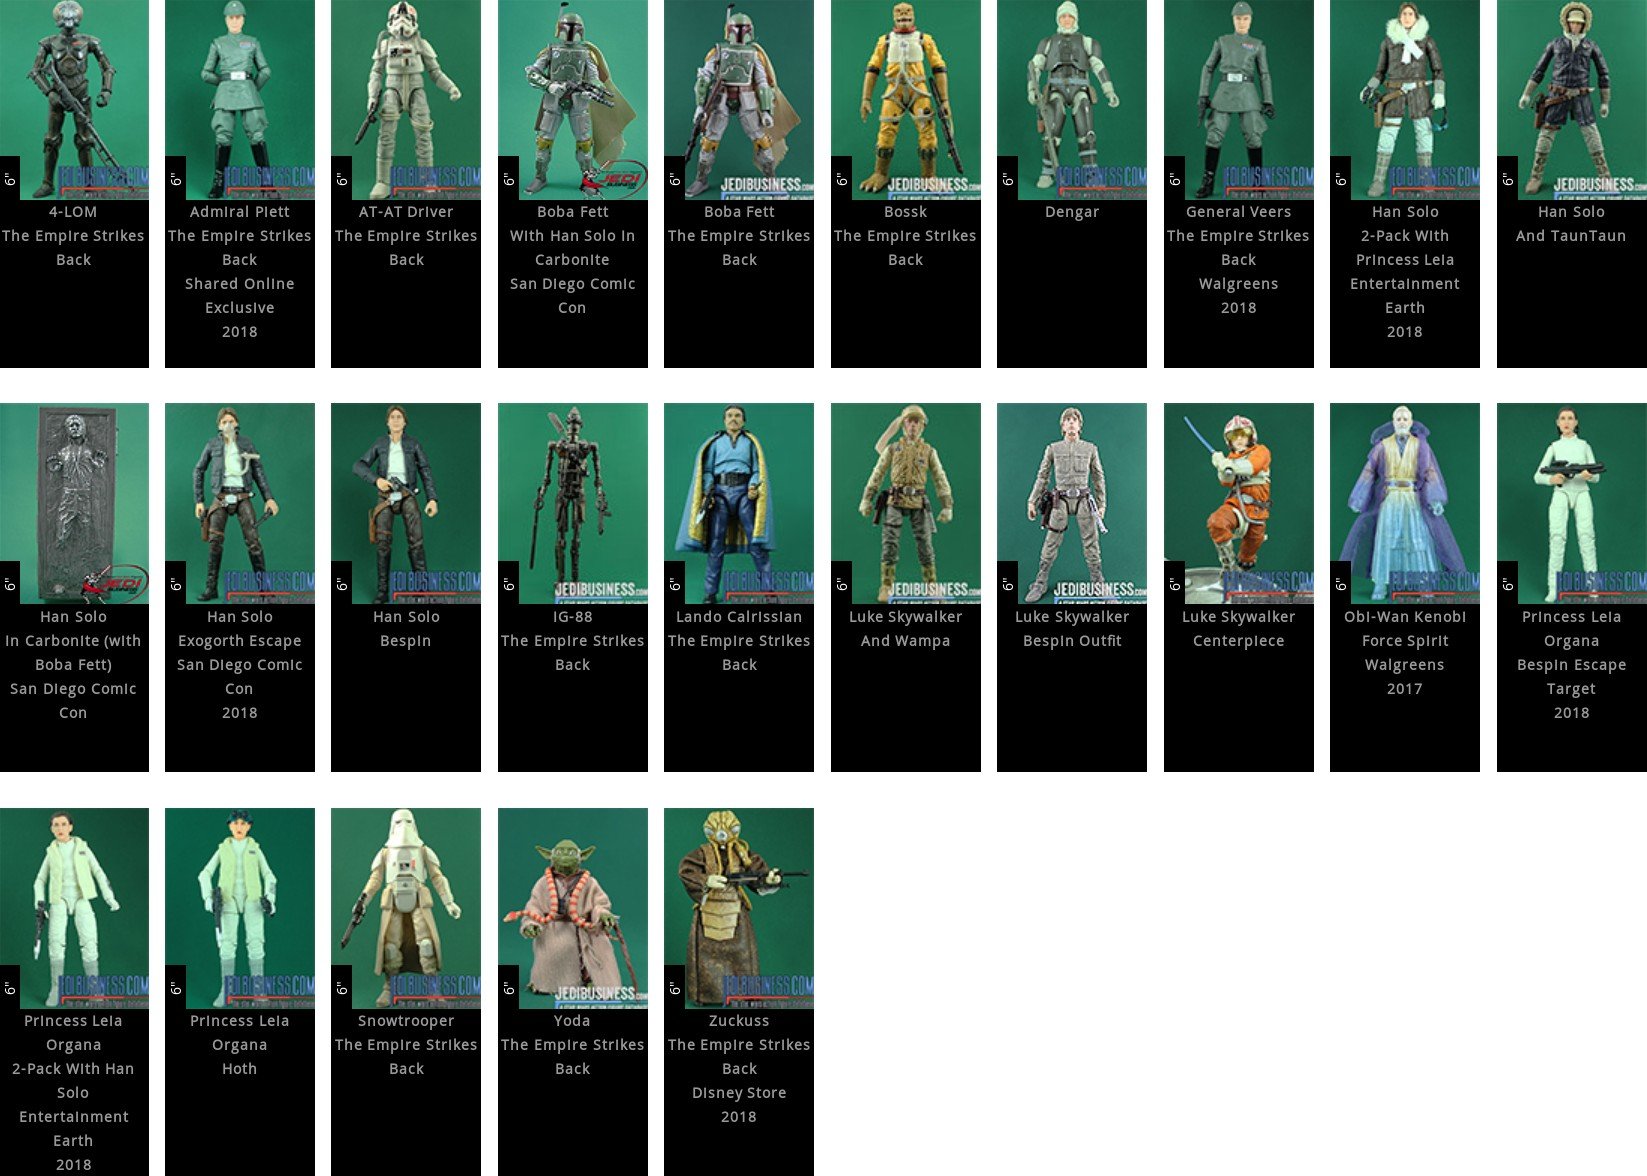Click the 'General Veers' title link
The image size is (1647, 1176).
pyautogui.click(x=1239, y=212)
